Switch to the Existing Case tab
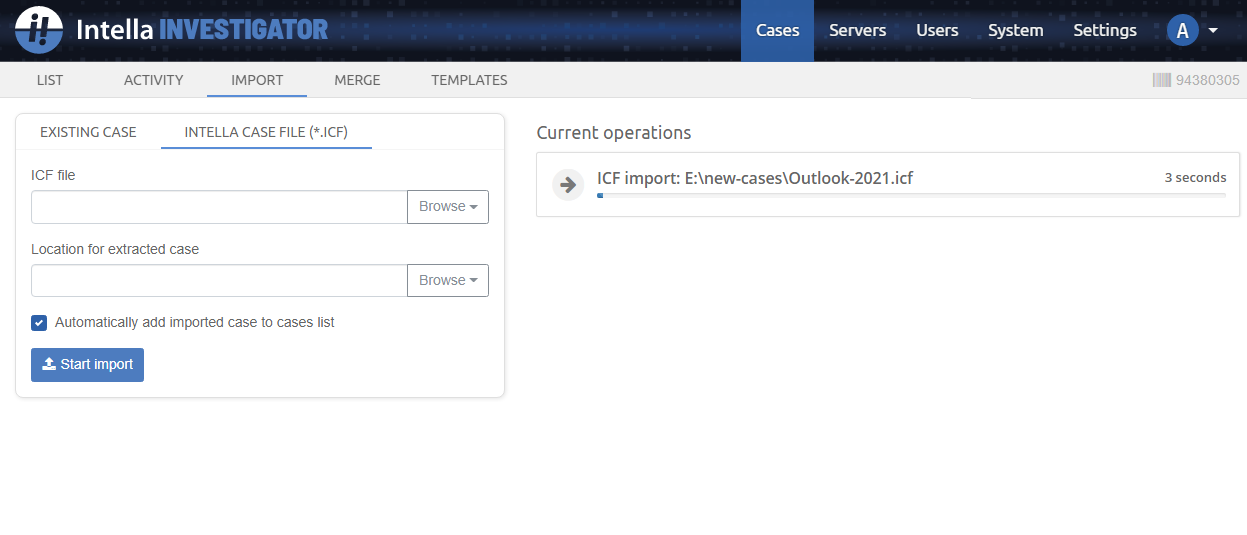This screenshot has height=535, width=1247. tap(88, 132)
